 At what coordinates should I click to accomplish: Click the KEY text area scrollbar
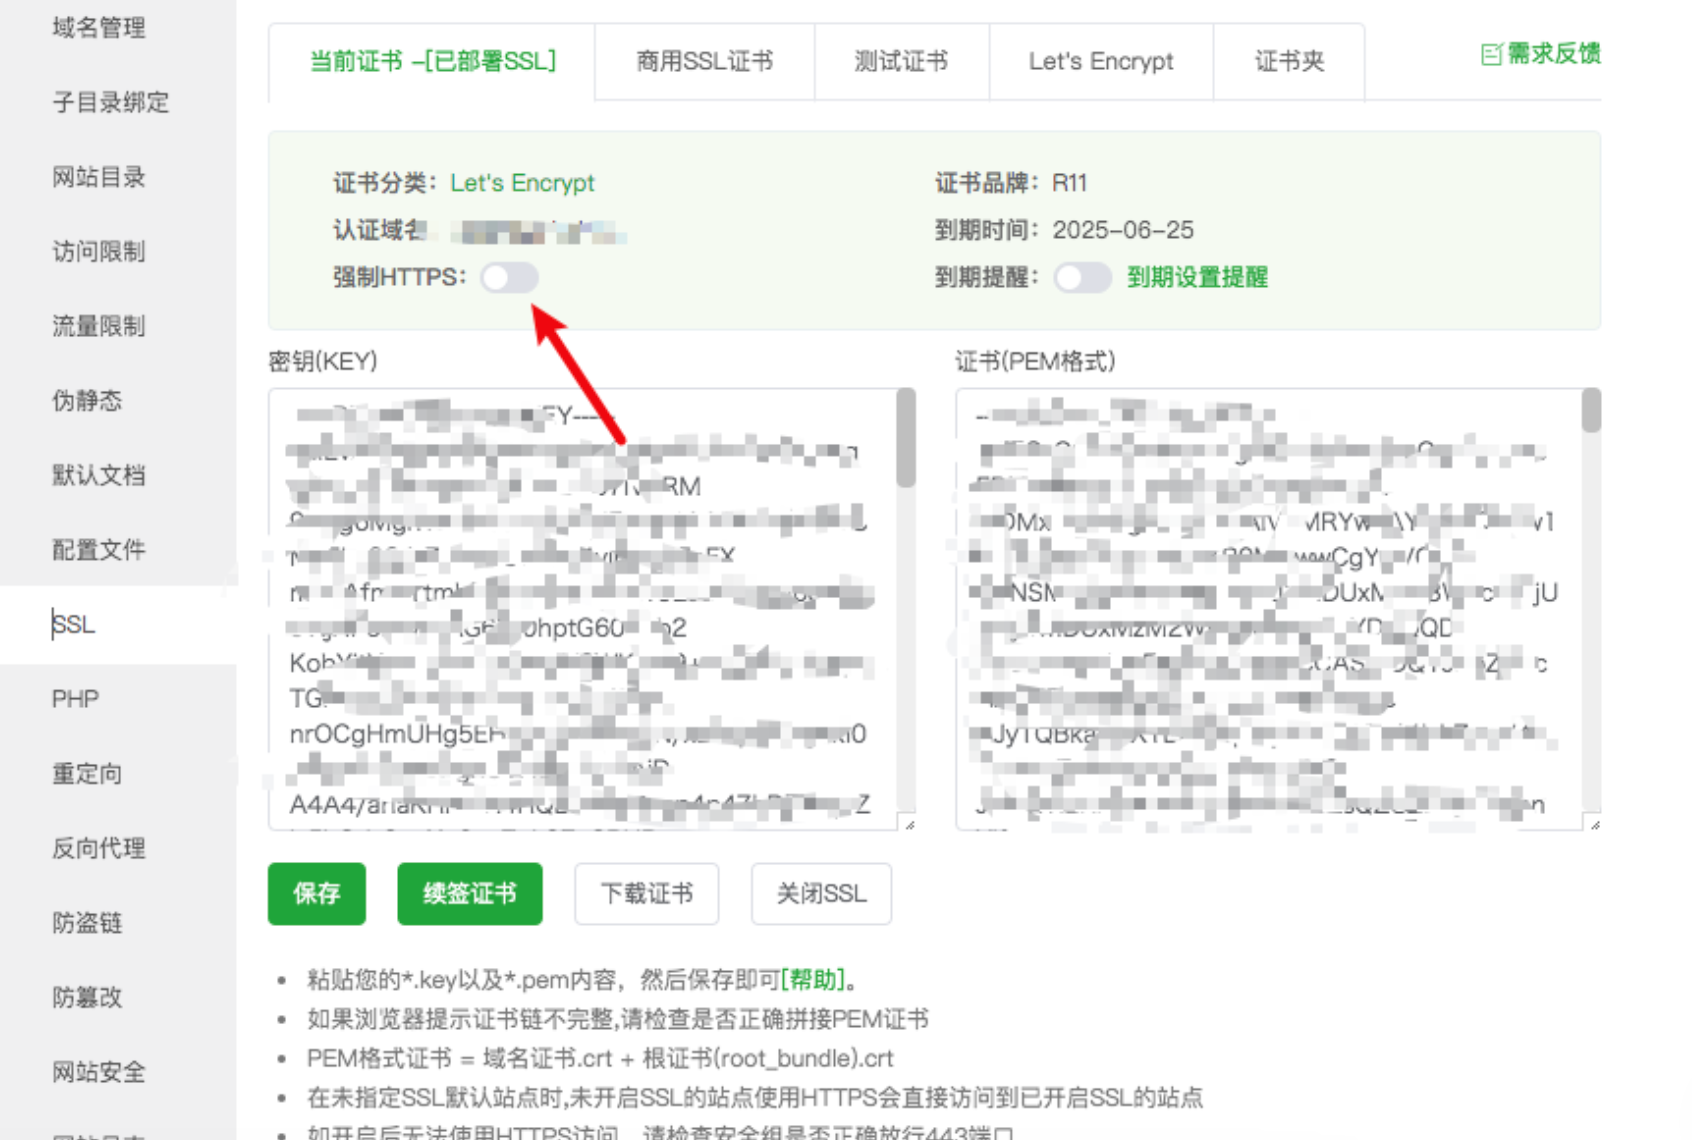[906, 440]
